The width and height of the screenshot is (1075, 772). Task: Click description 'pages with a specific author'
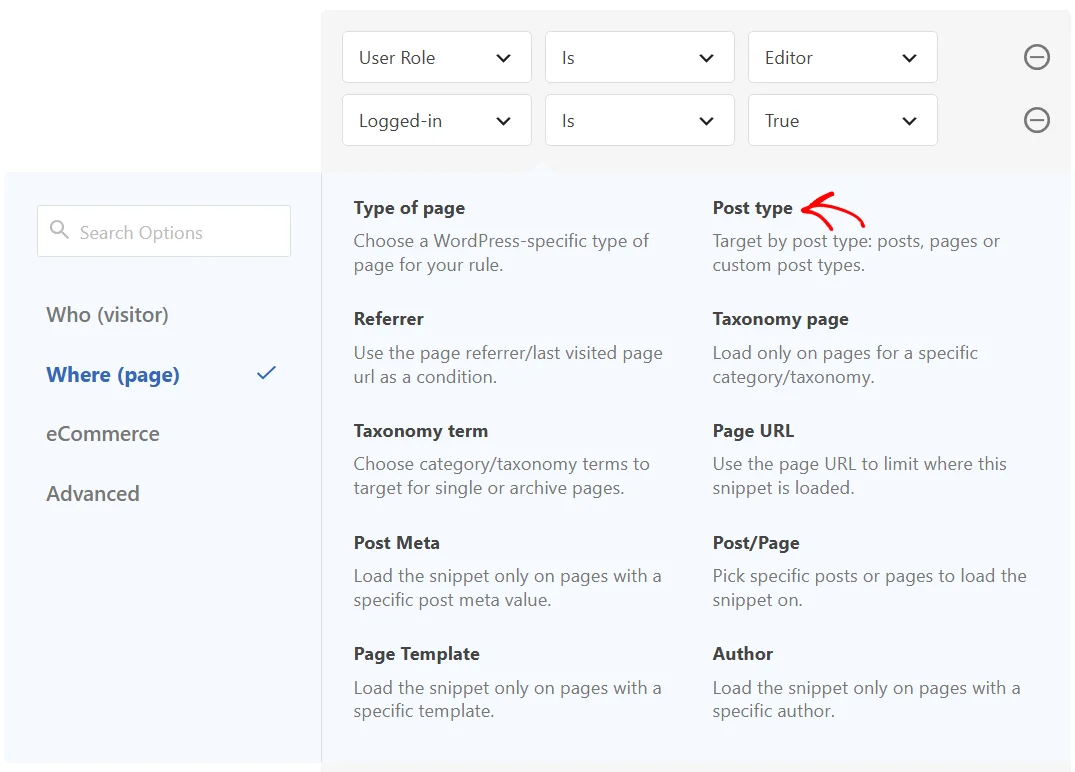coord(866,699)
